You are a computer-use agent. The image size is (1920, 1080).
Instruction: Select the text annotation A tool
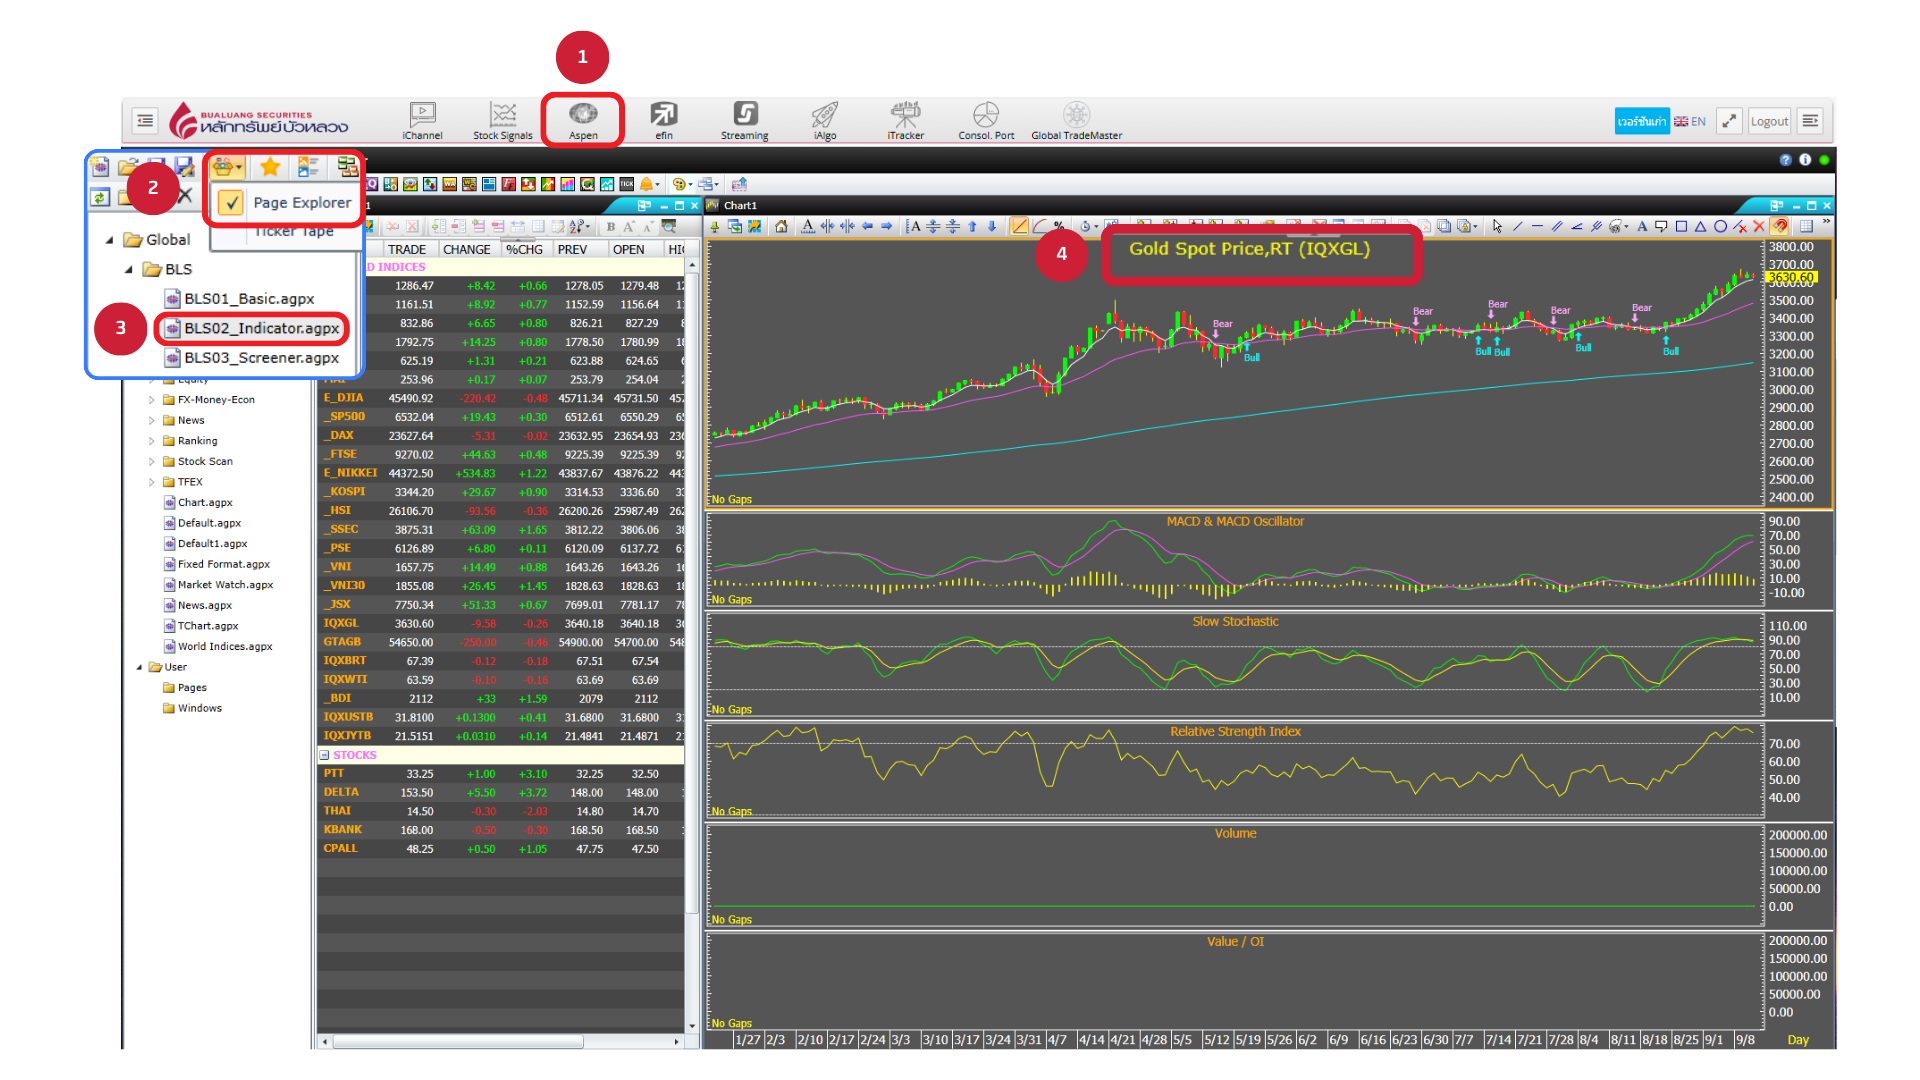1641,226
